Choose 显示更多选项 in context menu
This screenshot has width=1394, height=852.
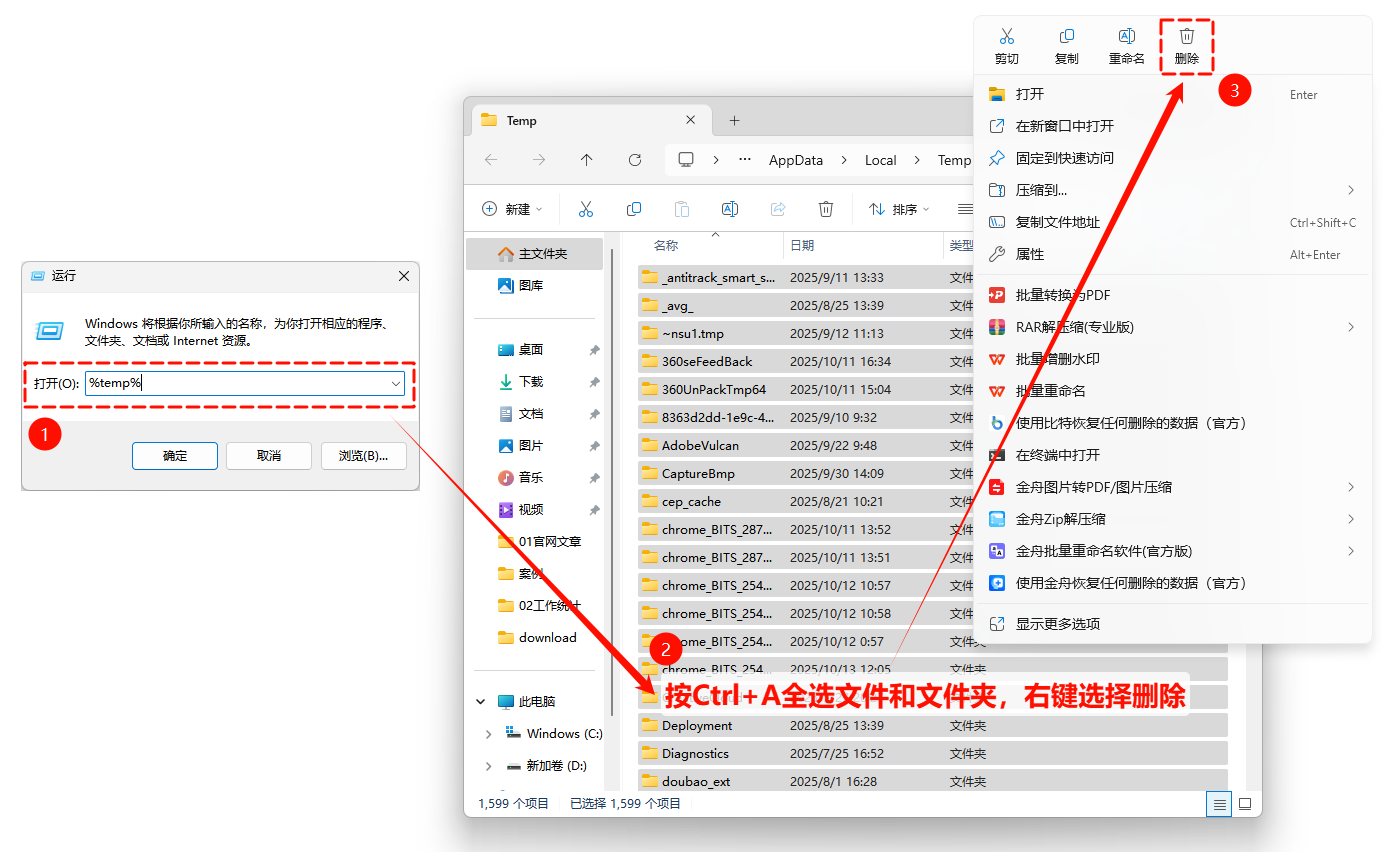(x=1058, y=624)
